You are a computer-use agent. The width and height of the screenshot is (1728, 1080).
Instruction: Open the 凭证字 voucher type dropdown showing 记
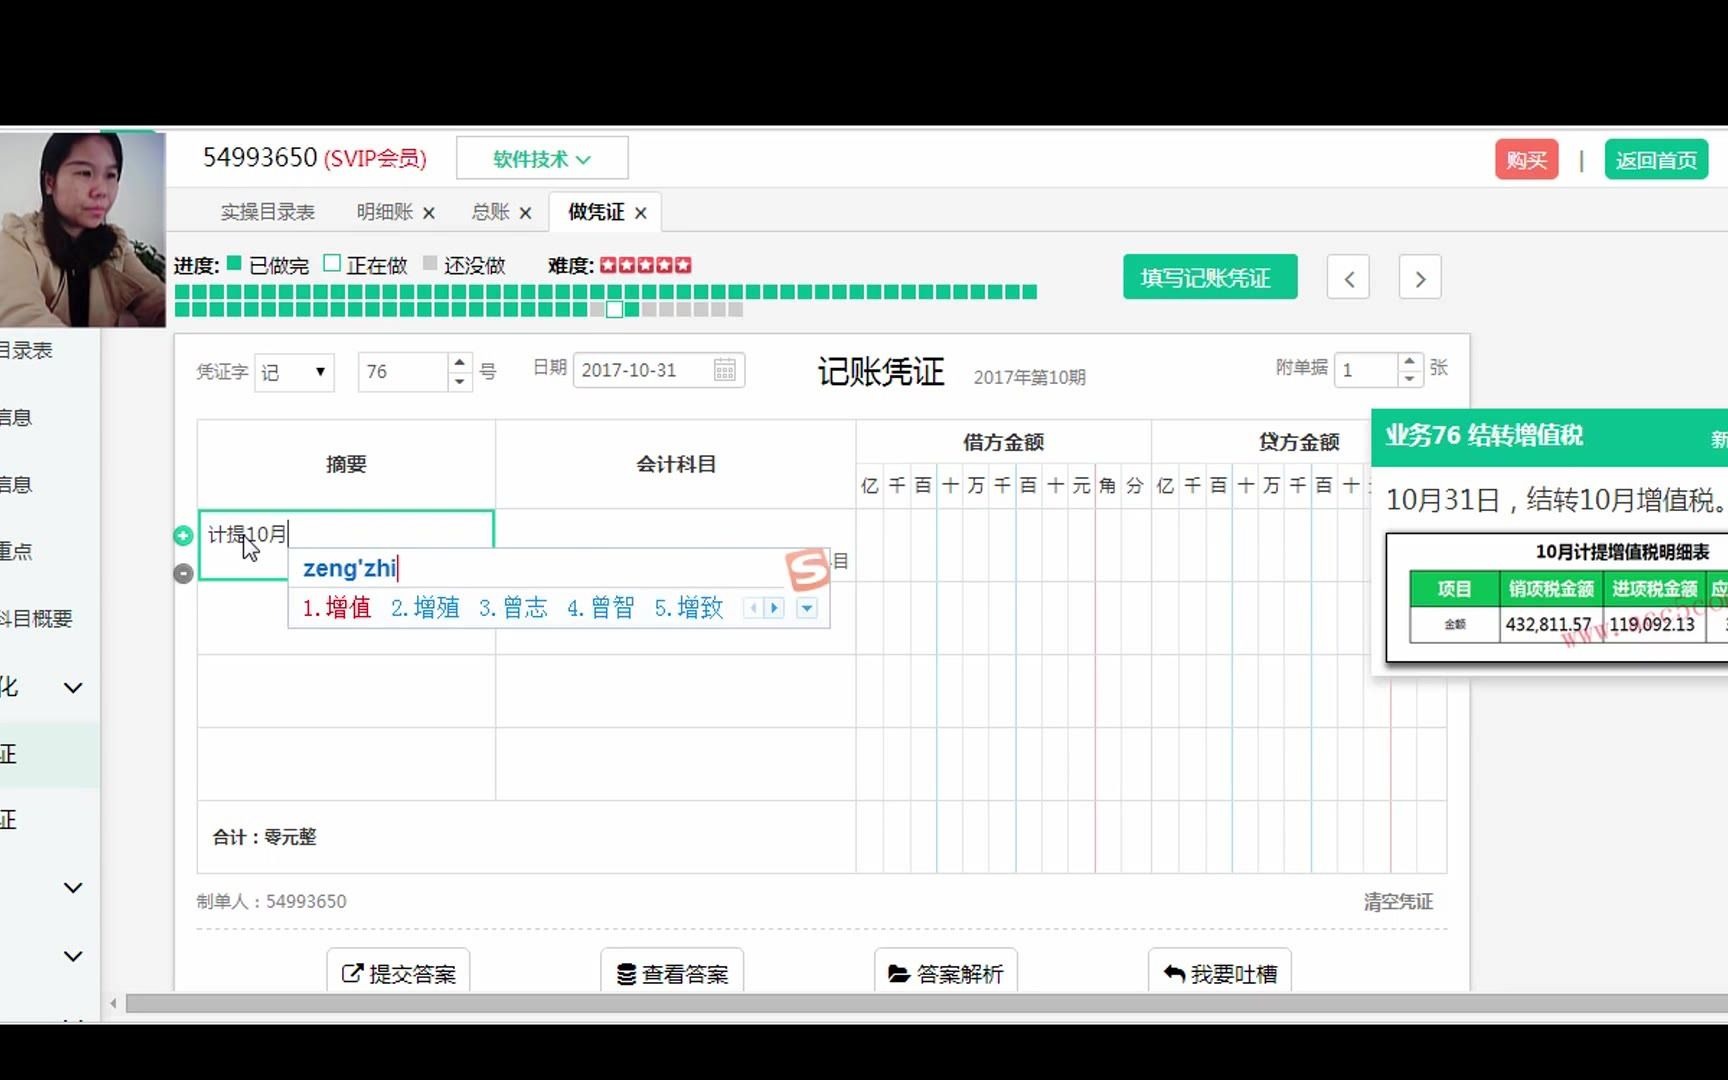coord(293,371)
